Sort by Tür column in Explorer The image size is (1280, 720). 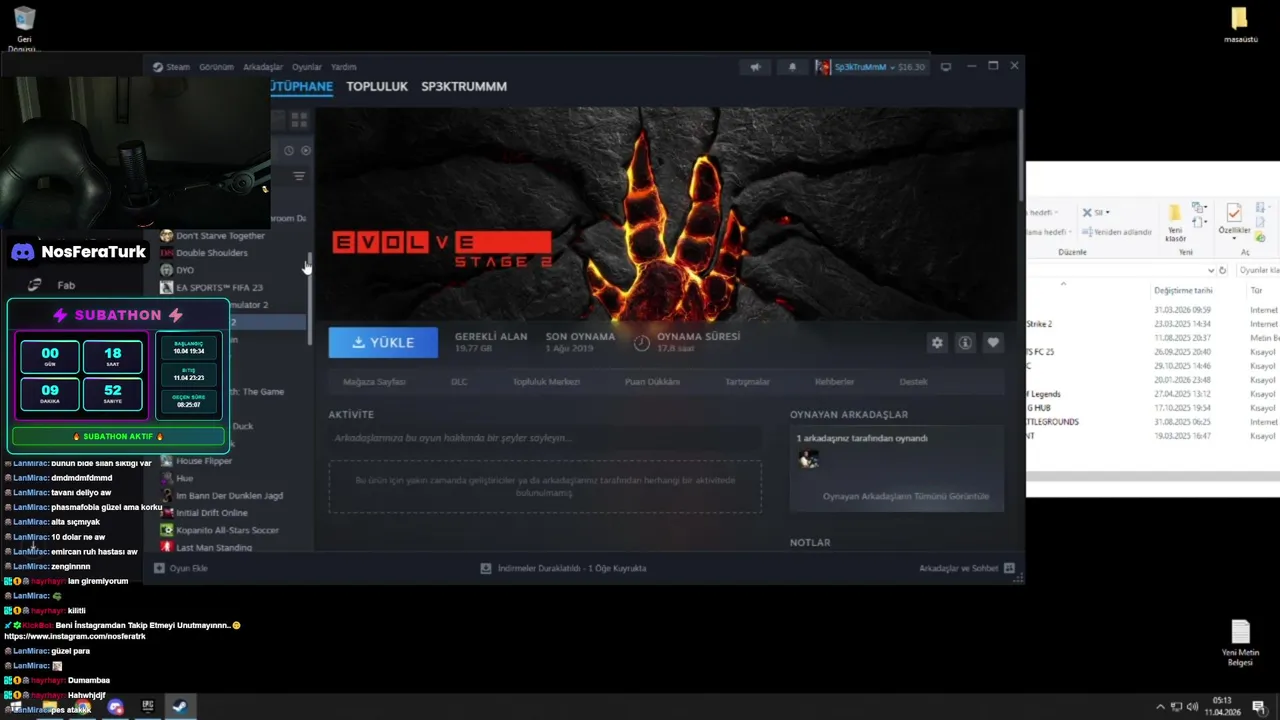1257,291
